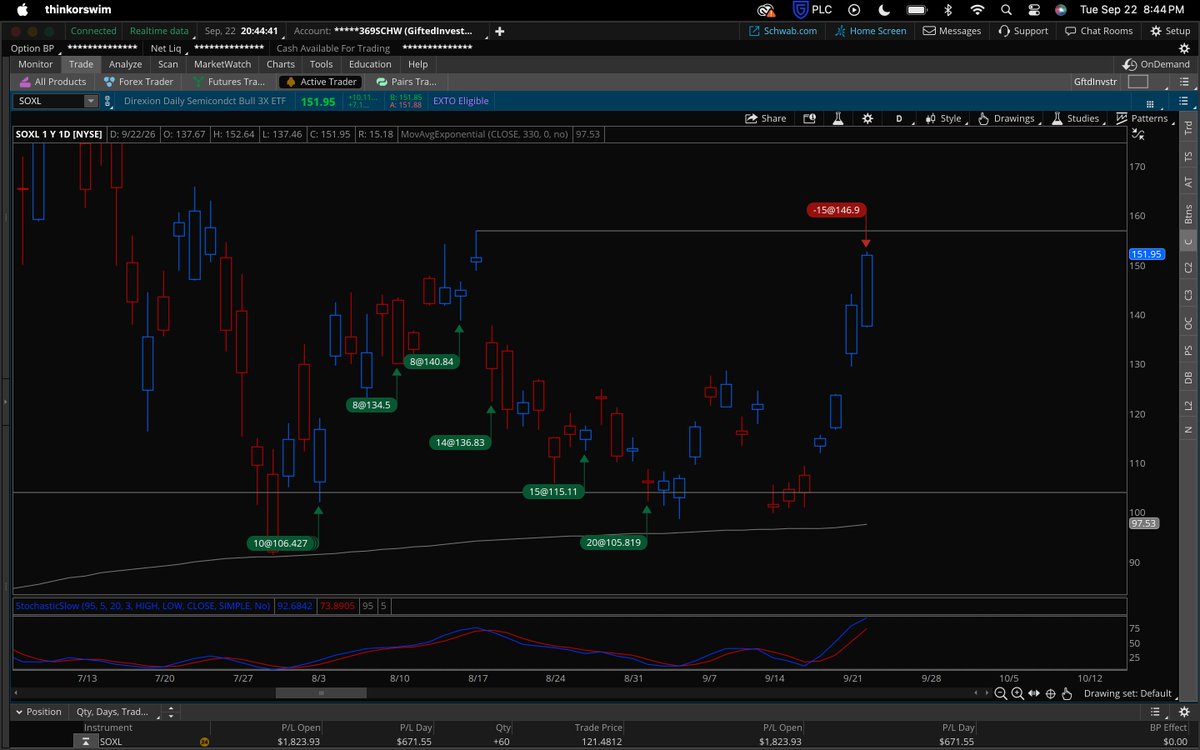This screenshot has height=750, width=1200.
Task: Switch to the Analyze tab
Action: (125, 64)
